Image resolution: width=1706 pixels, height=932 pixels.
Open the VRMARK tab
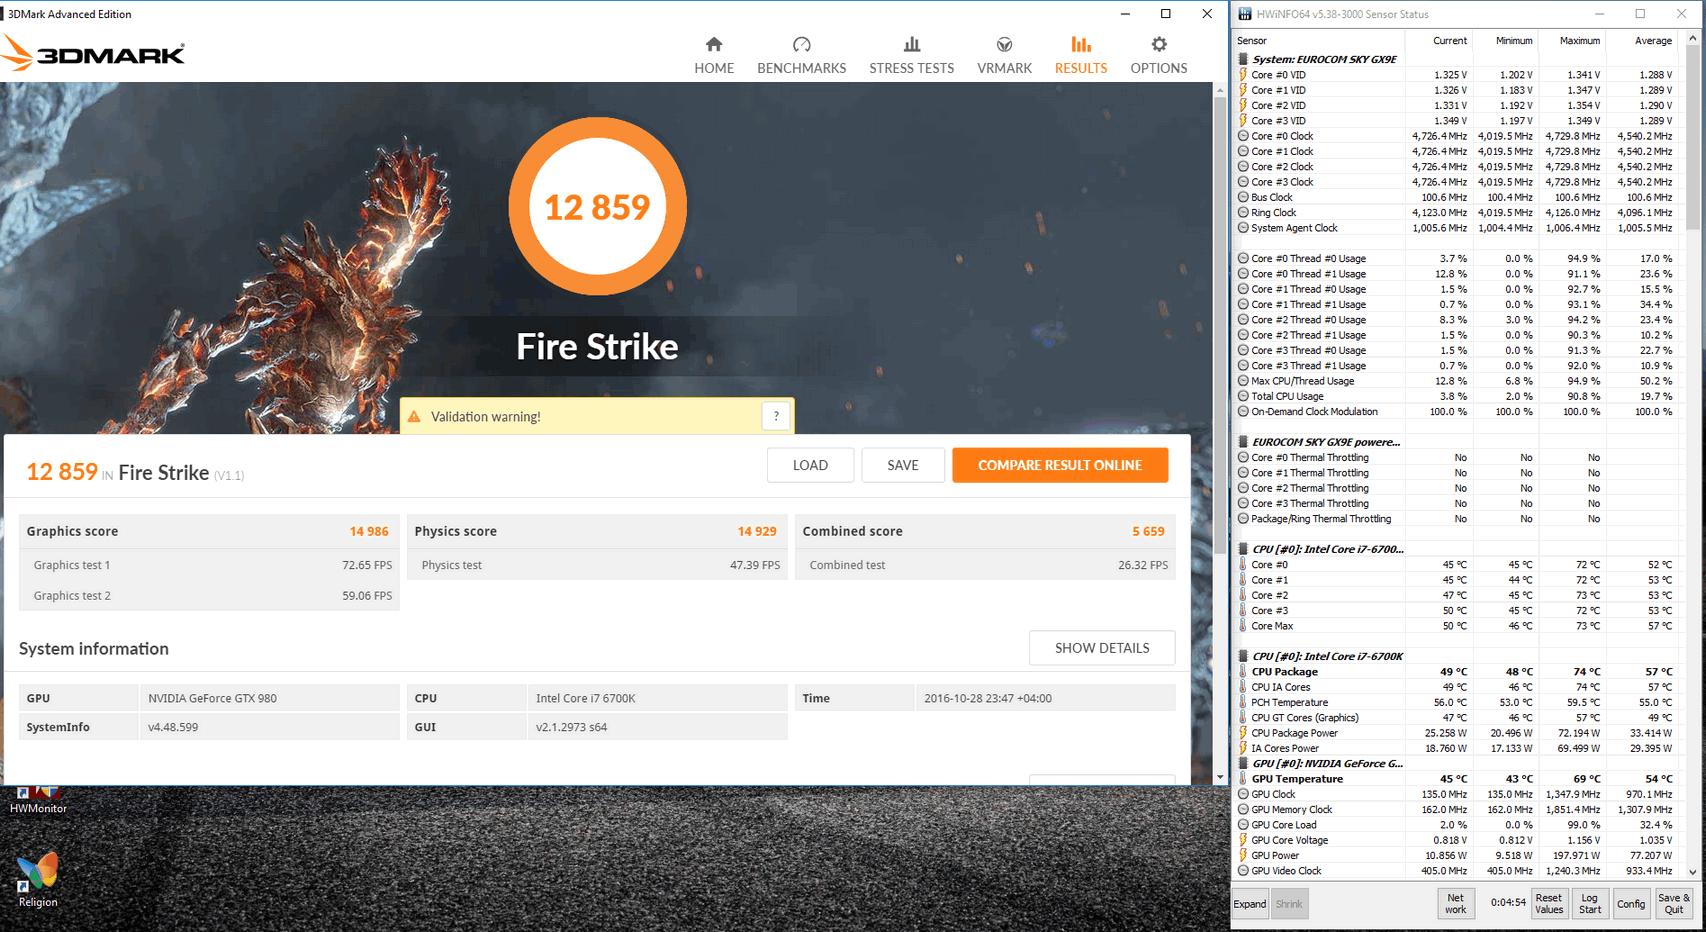click(x=1004, y=55)
